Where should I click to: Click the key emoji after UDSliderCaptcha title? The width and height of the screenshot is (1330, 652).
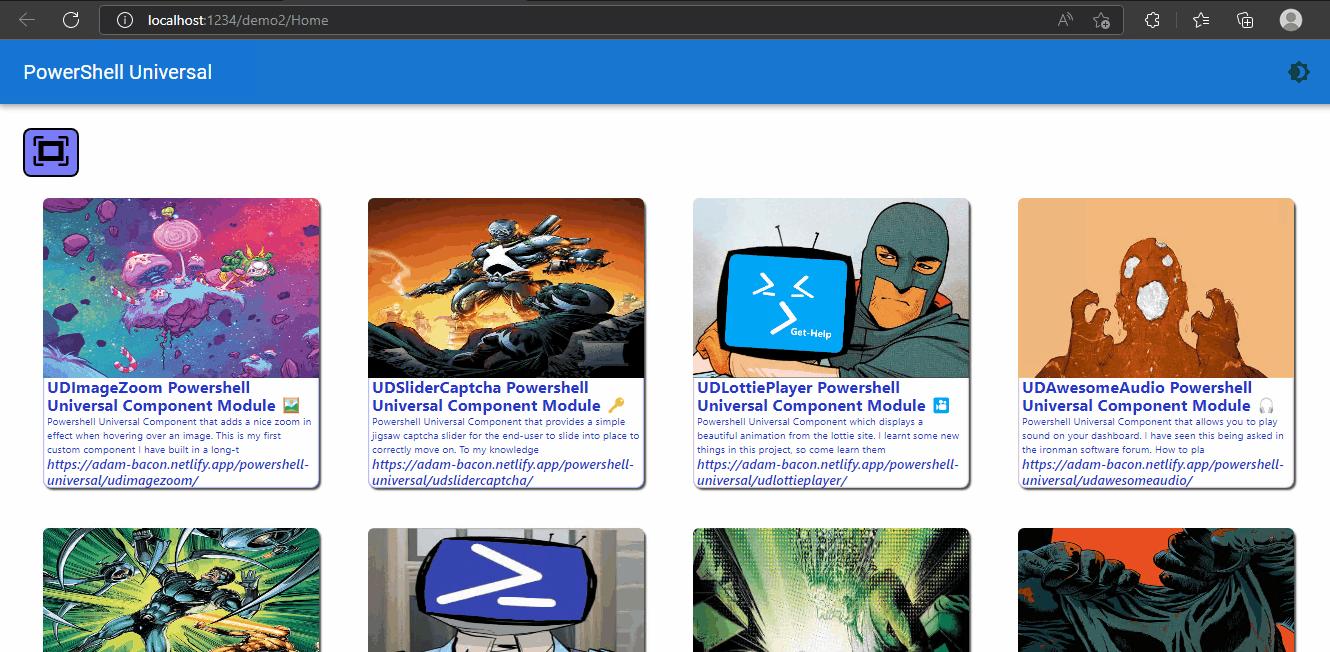click(616, 406)
